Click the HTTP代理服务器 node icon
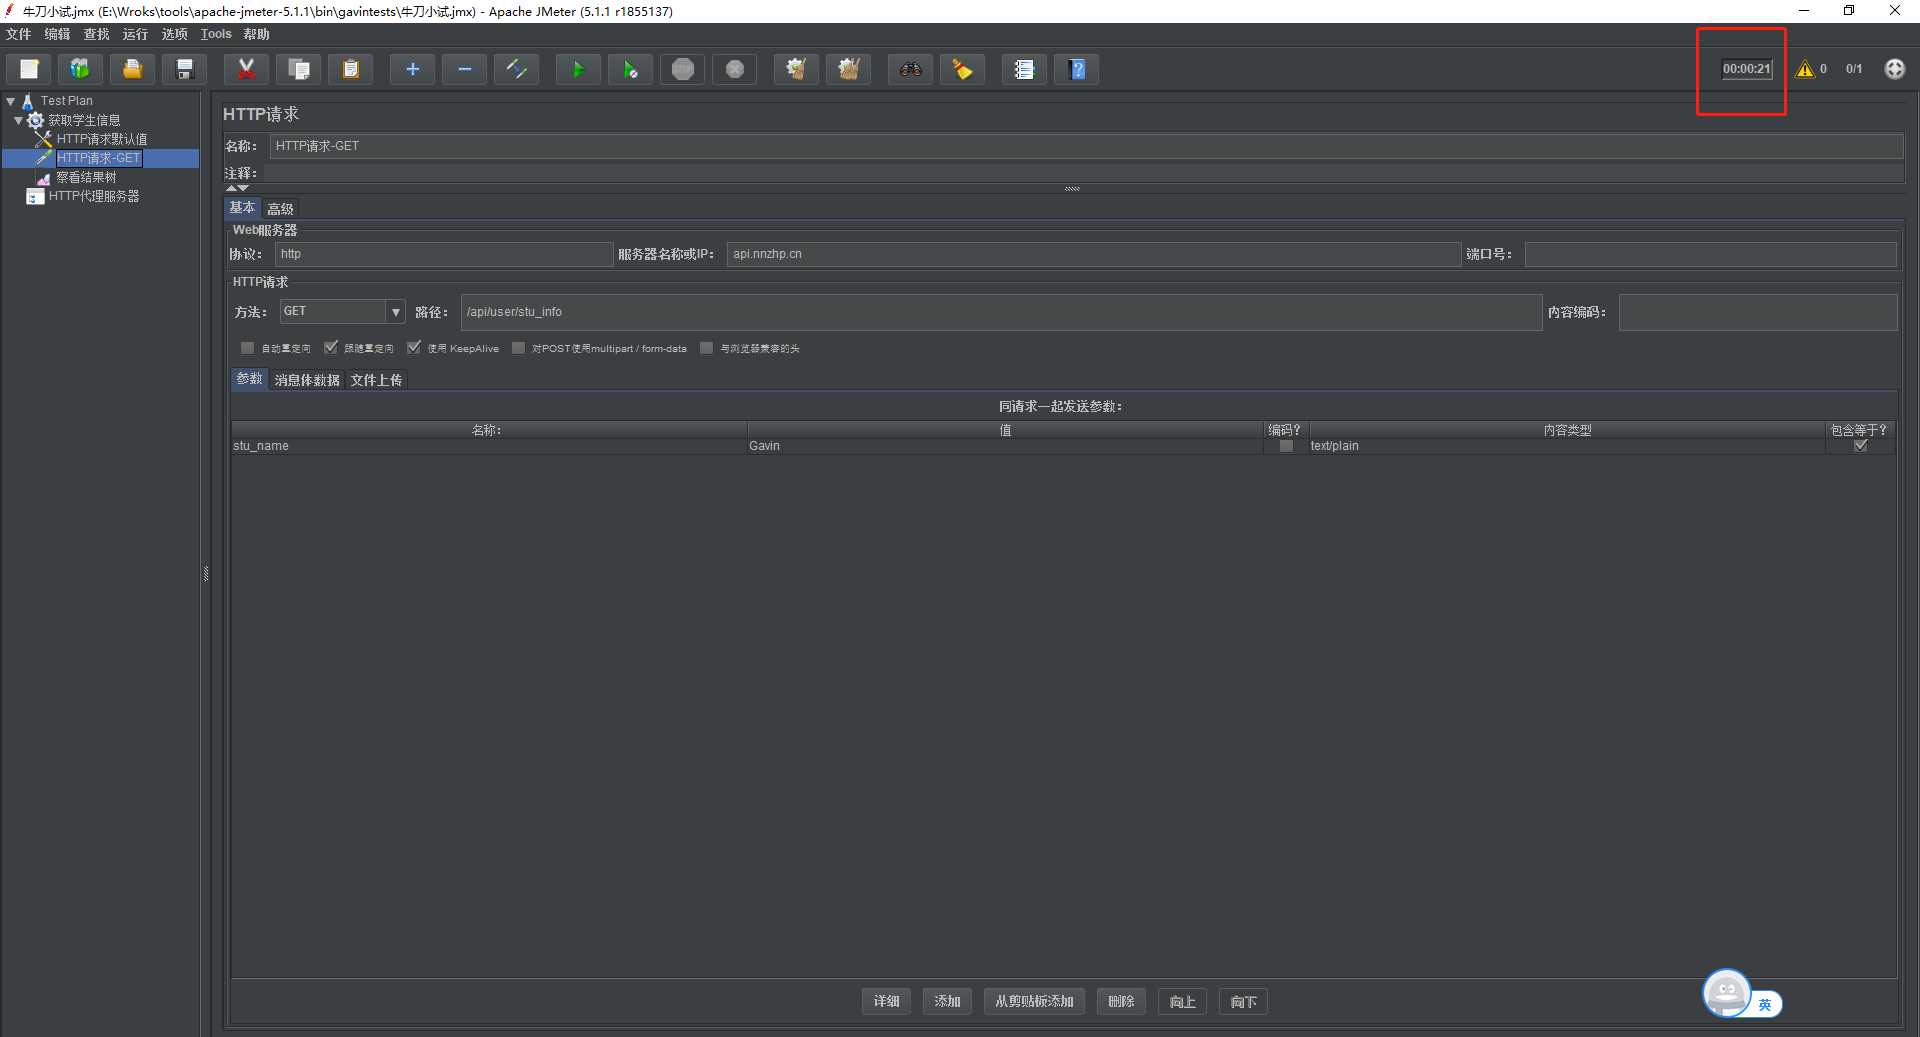The width and height of the screenshot is (1920, 1037). point(35,196)
